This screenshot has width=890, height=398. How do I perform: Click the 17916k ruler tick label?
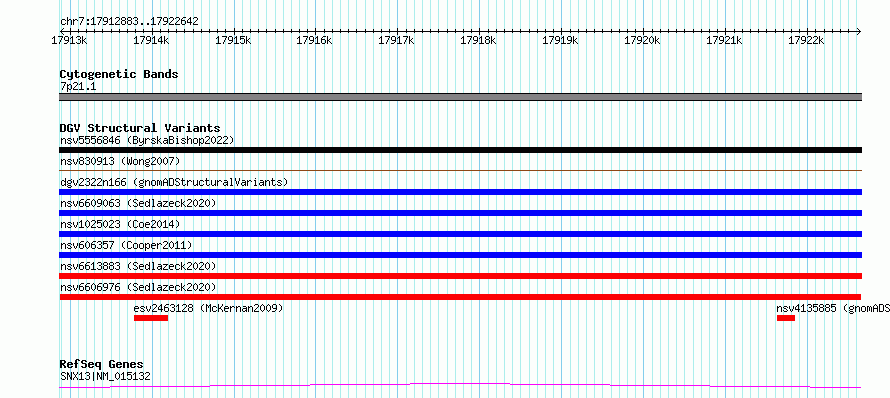pos(315,40)
